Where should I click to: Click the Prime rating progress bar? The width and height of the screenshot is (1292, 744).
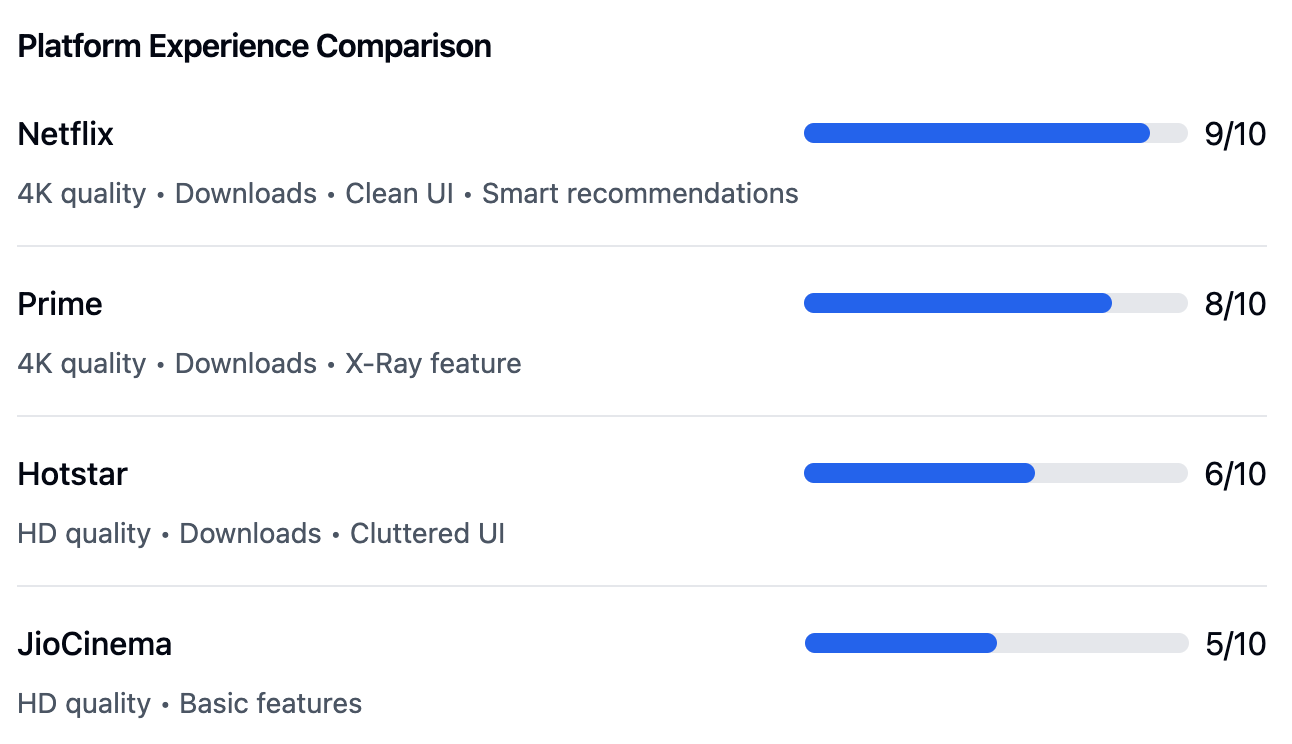pos(995,303)
